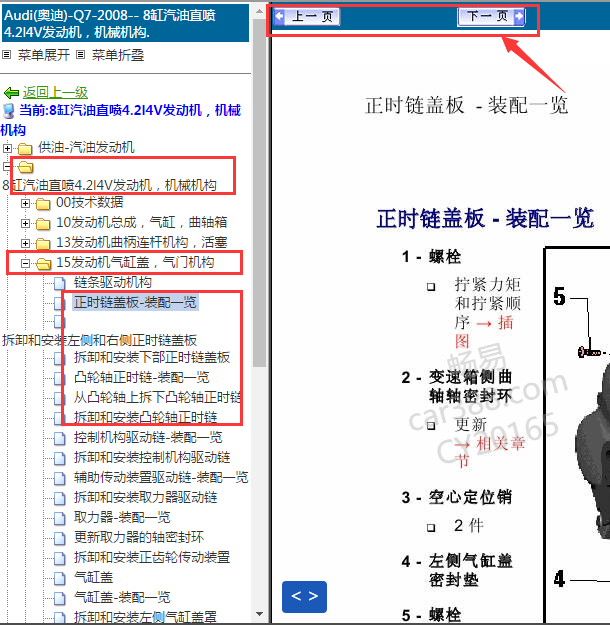Open 凸轮轴正时链-装配一览
Viewport: 610px width, 625px height.
(142, 377)
